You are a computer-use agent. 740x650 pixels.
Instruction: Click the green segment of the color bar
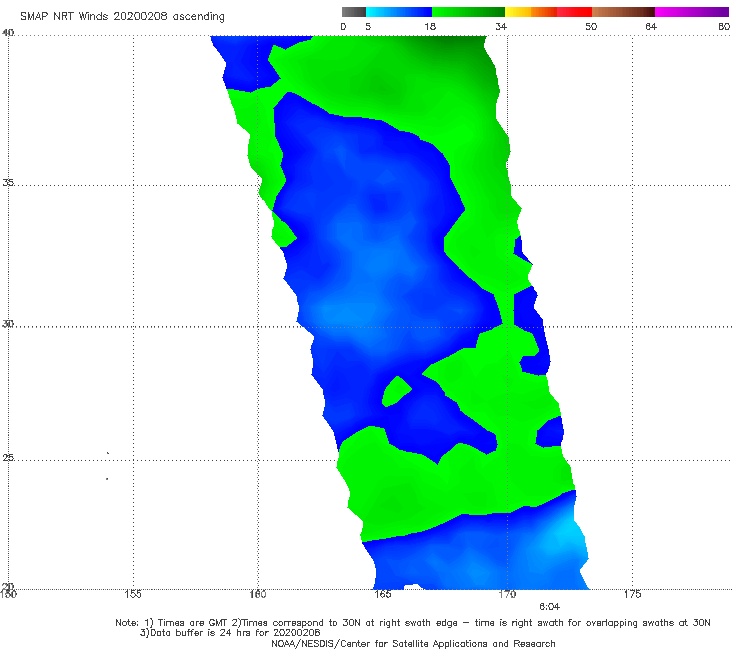[468, 12]
